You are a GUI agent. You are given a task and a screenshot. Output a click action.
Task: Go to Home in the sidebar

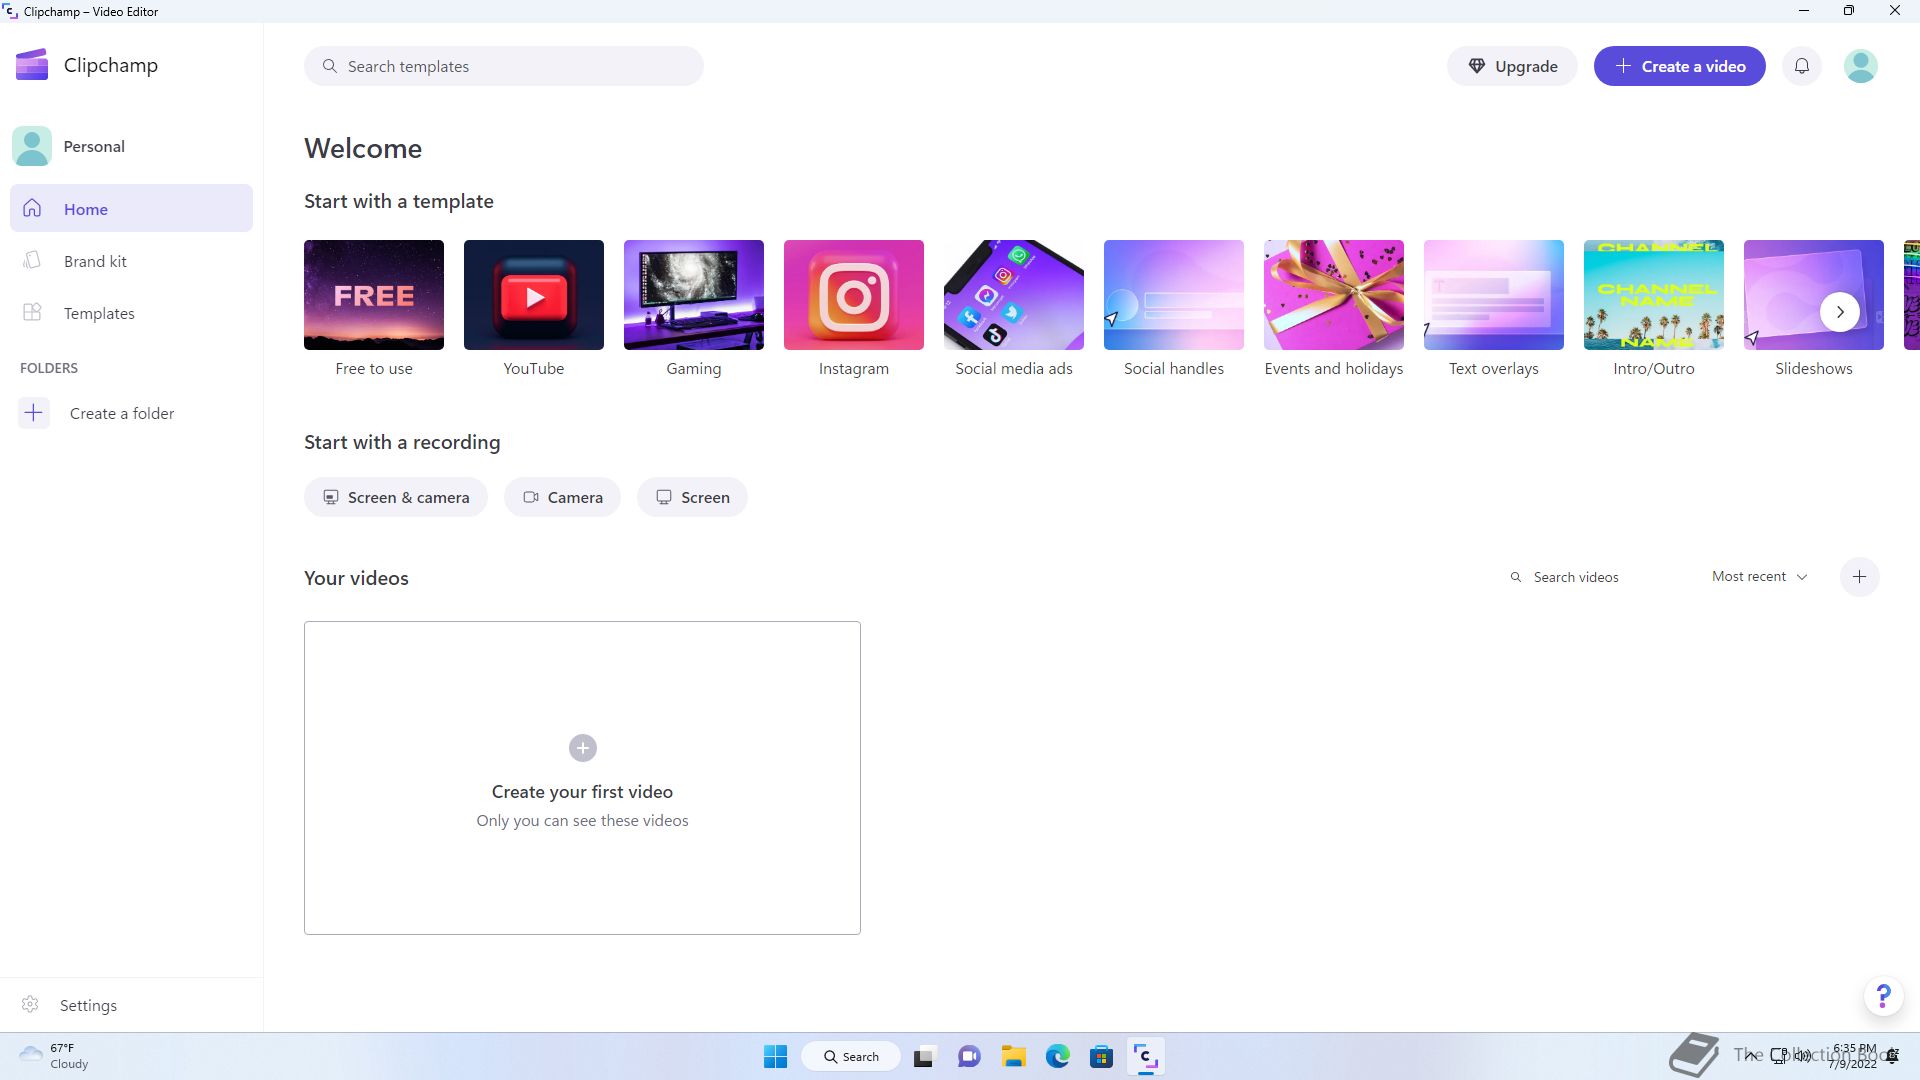pos(131,208)
